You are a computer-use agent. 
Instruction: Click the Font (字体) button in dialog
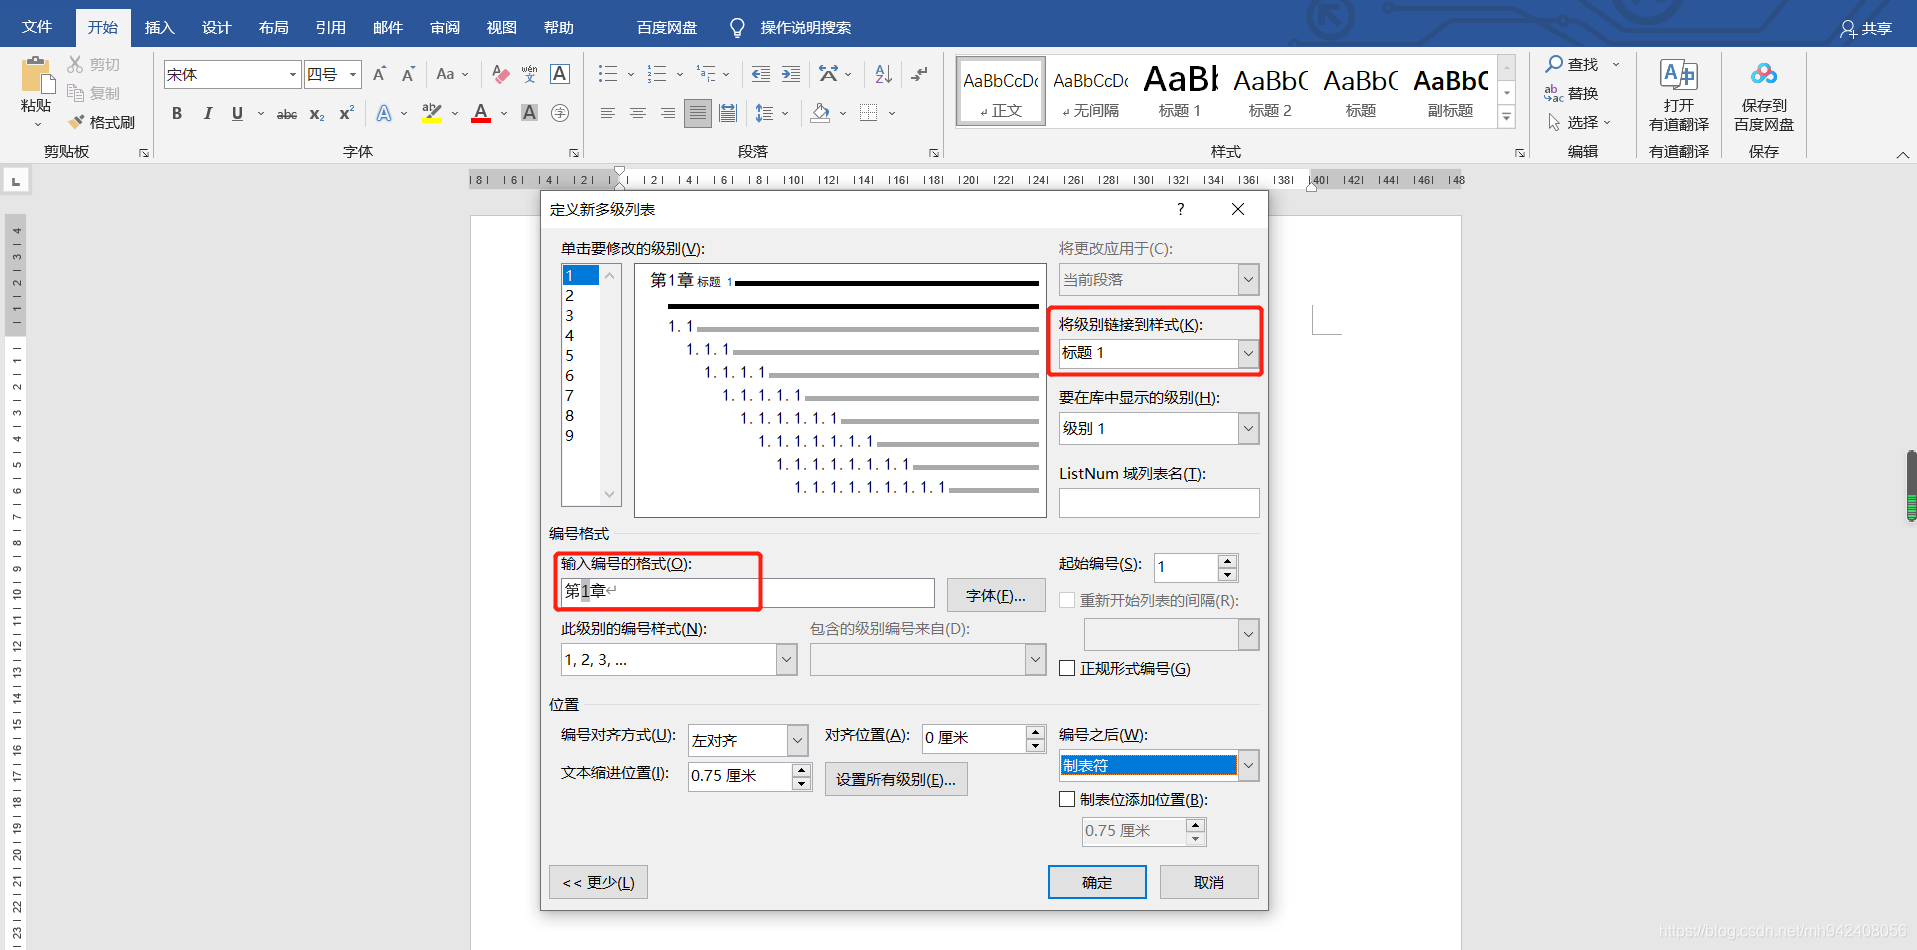(996, 595)
